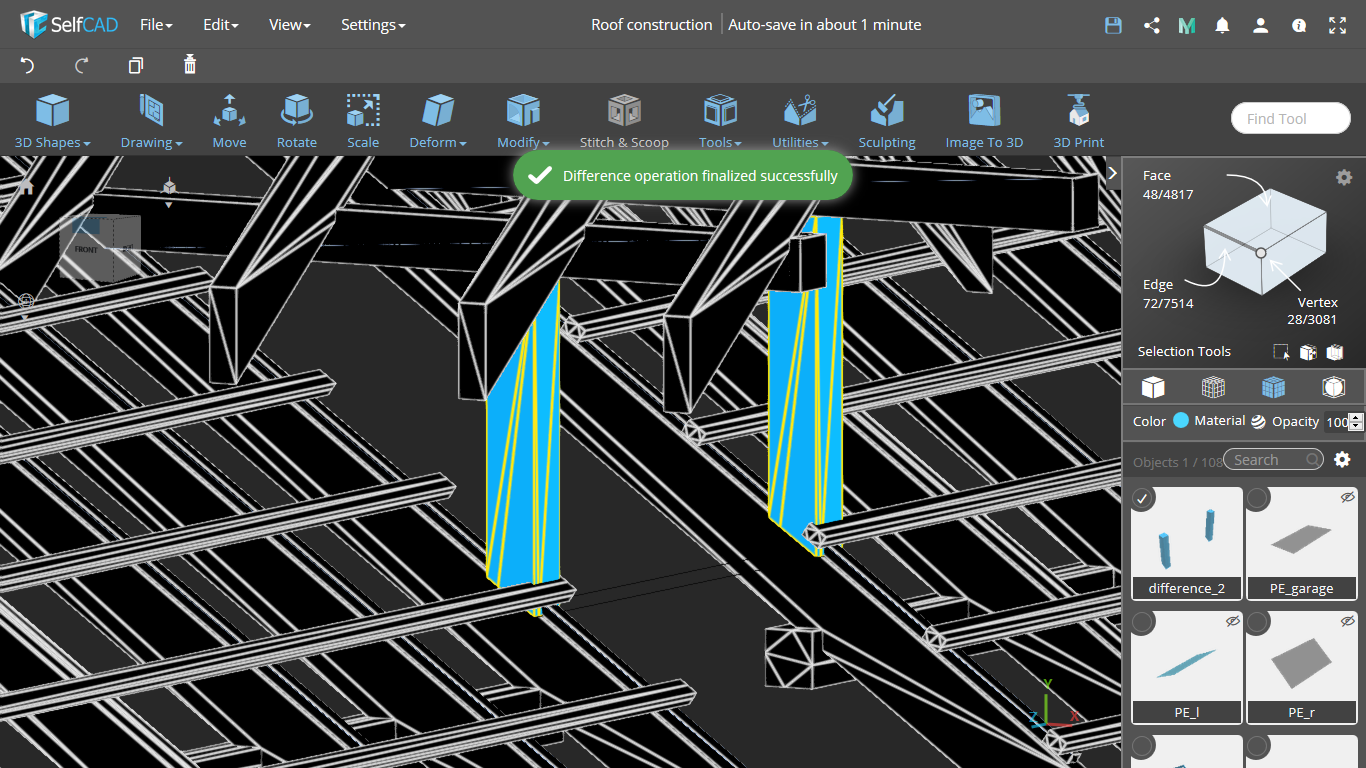Open the user account icon
The image size is (1366, 768).
[x=1261, y=25]
